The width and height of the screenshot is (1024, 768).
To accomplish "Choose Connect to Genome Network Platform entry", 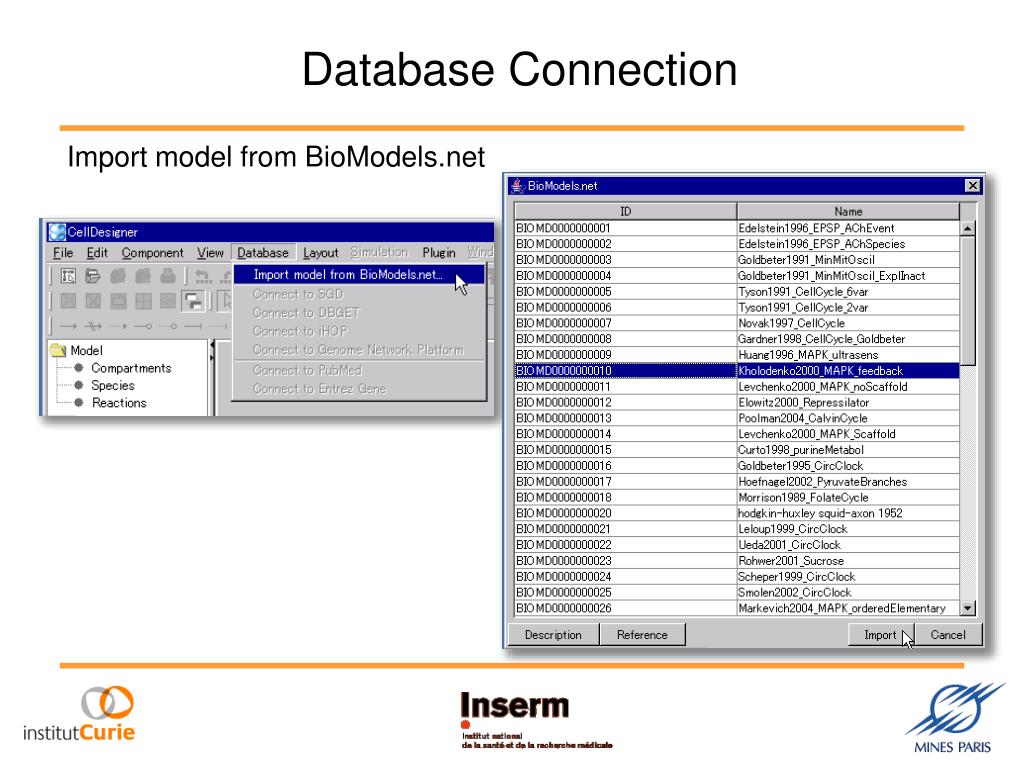I will [x=358, y=350].
